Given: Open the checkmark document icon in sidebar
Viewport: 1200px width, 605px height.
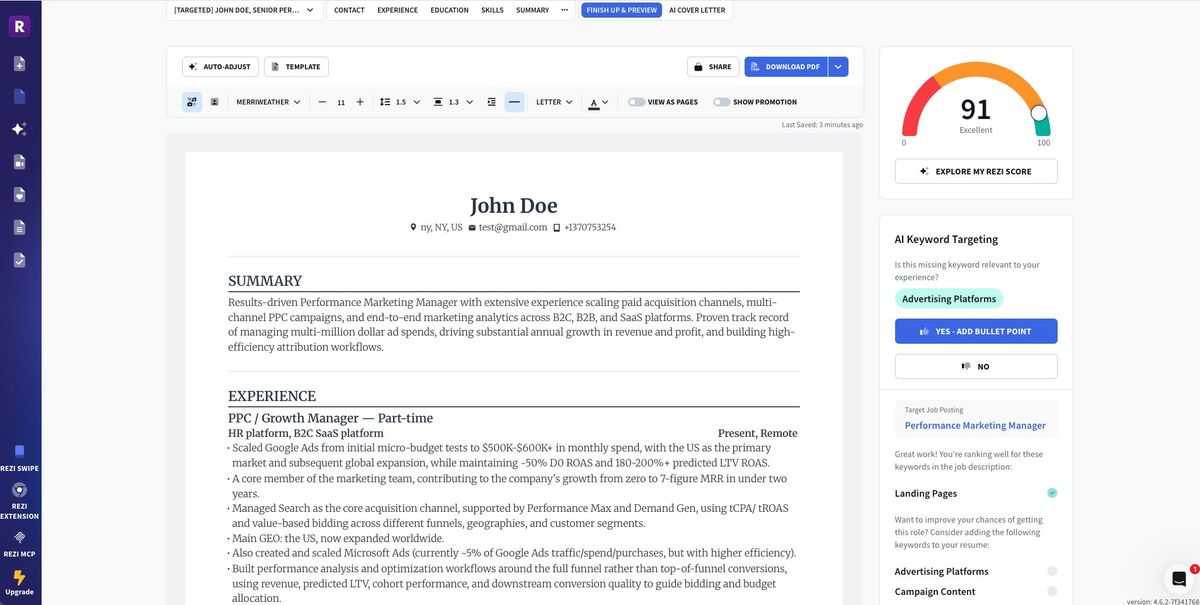Looking at the screenshot, I should [19, 260].
